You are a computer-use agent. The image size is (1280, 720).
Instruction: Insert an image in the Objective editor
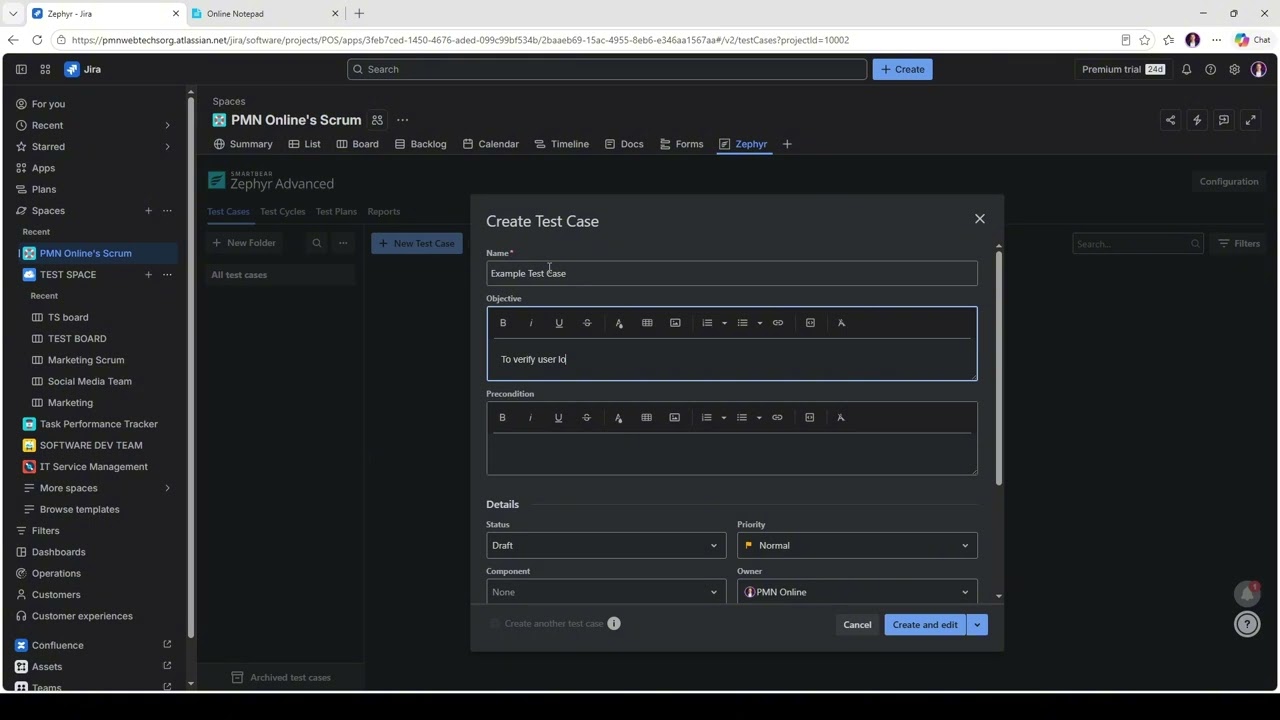pyautogui.click(x=675, y=323)
